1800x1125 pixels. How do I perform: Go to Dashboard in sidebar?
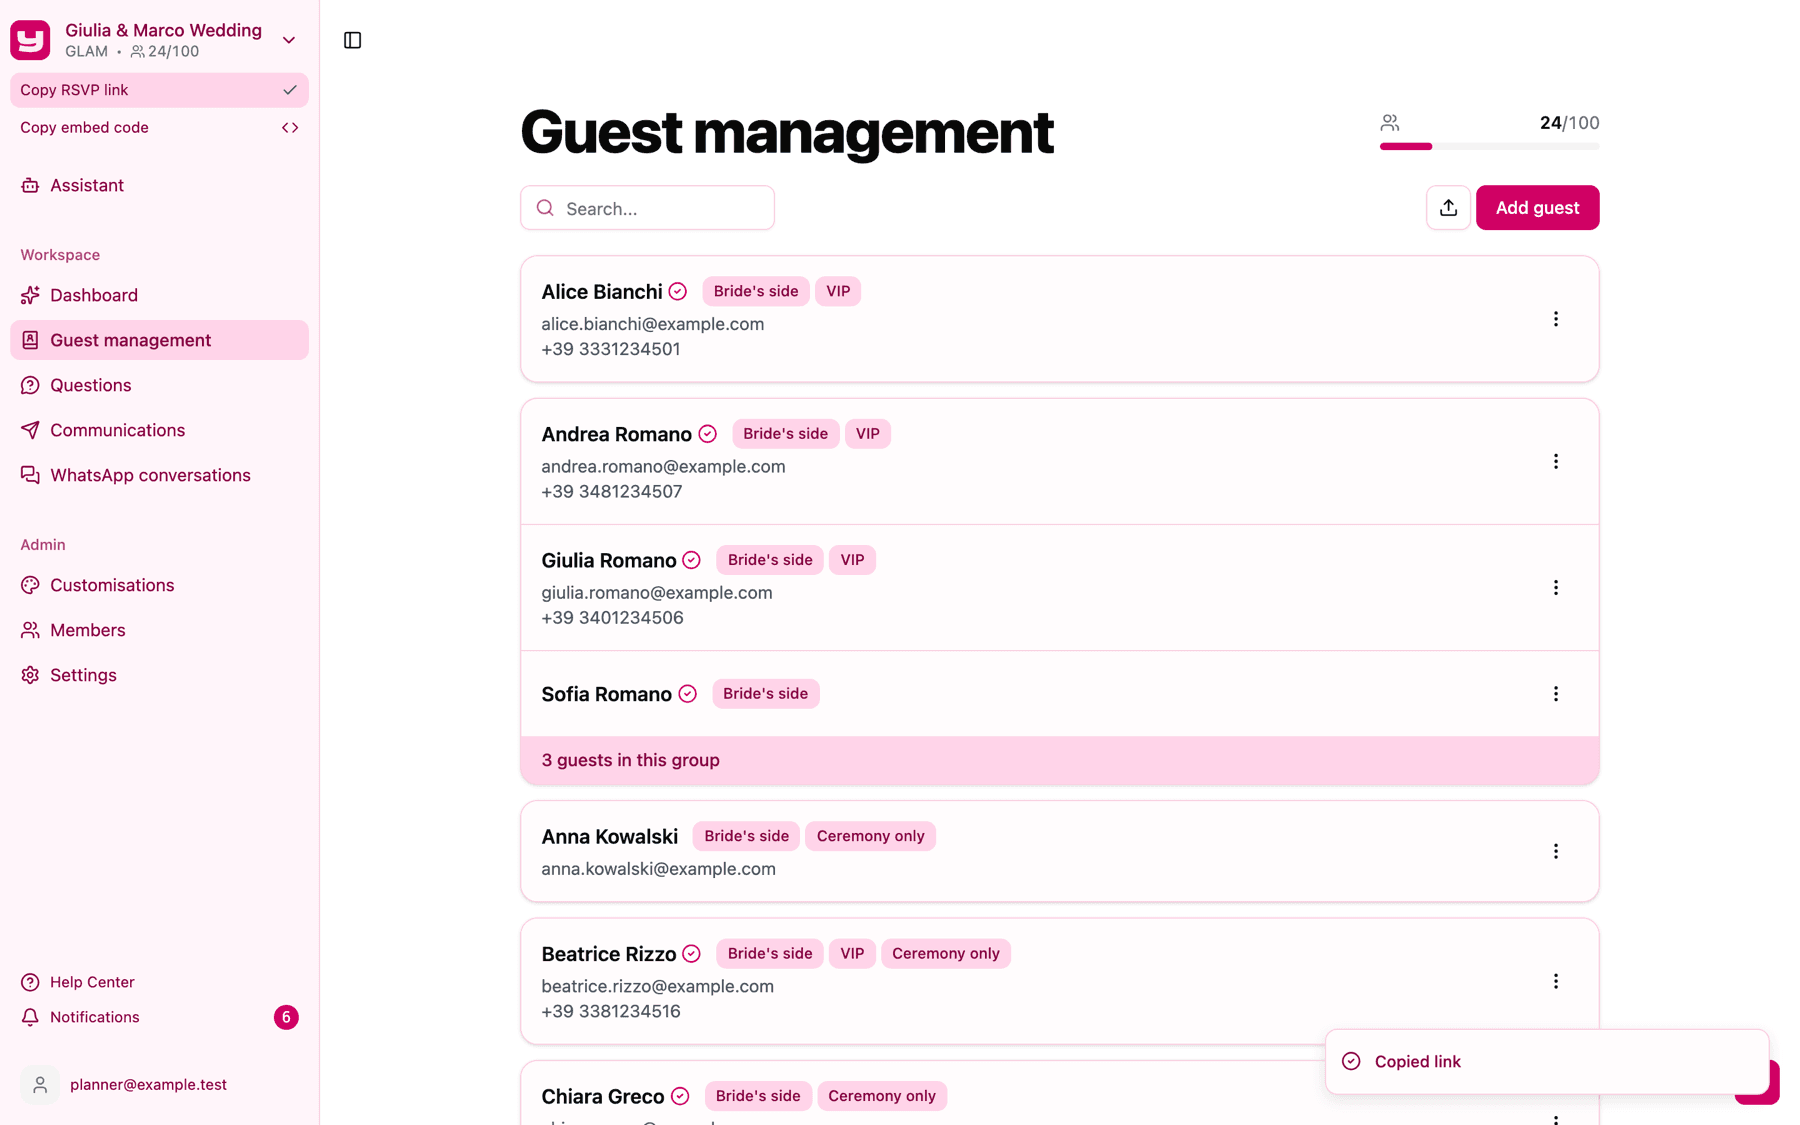tap(160, 295)
